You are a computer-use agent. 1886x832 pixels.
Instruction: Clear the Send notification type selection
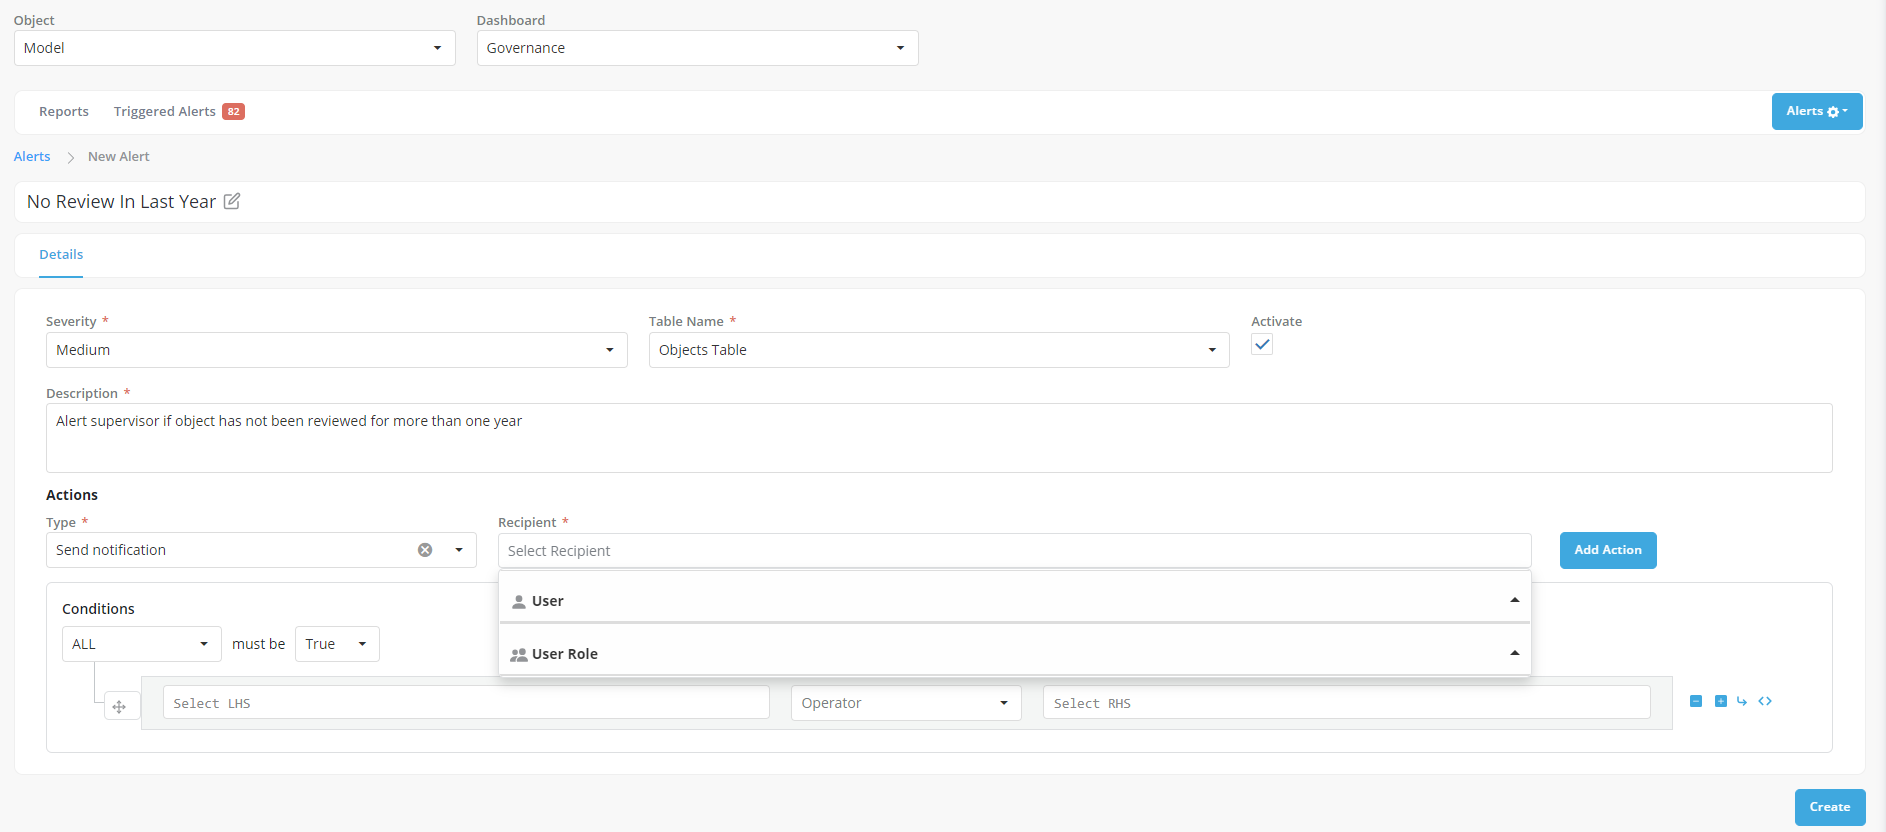[425, 550]
